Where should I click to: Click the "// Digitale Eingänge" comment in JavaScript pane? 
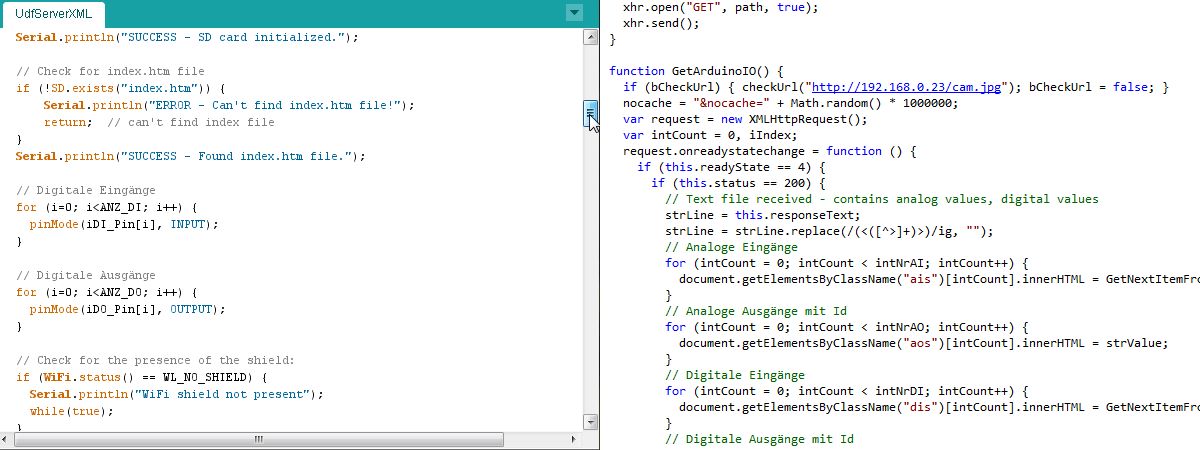tap(734, 375)
